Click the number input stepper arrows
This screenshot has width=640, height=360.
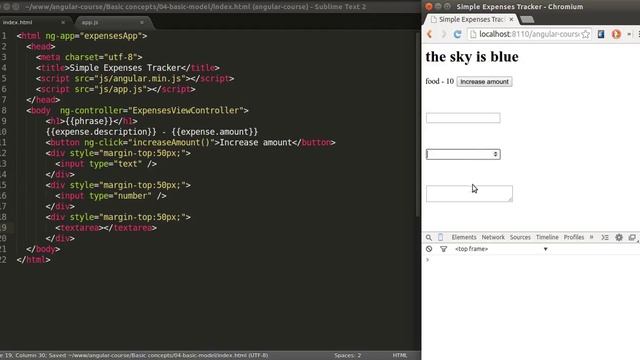[x=495, y=154]
